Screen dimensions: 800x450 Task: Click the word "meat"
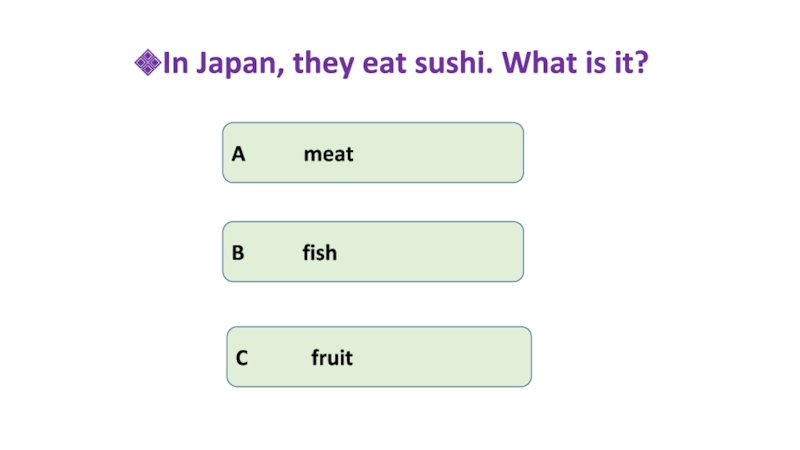pos(329,155)
